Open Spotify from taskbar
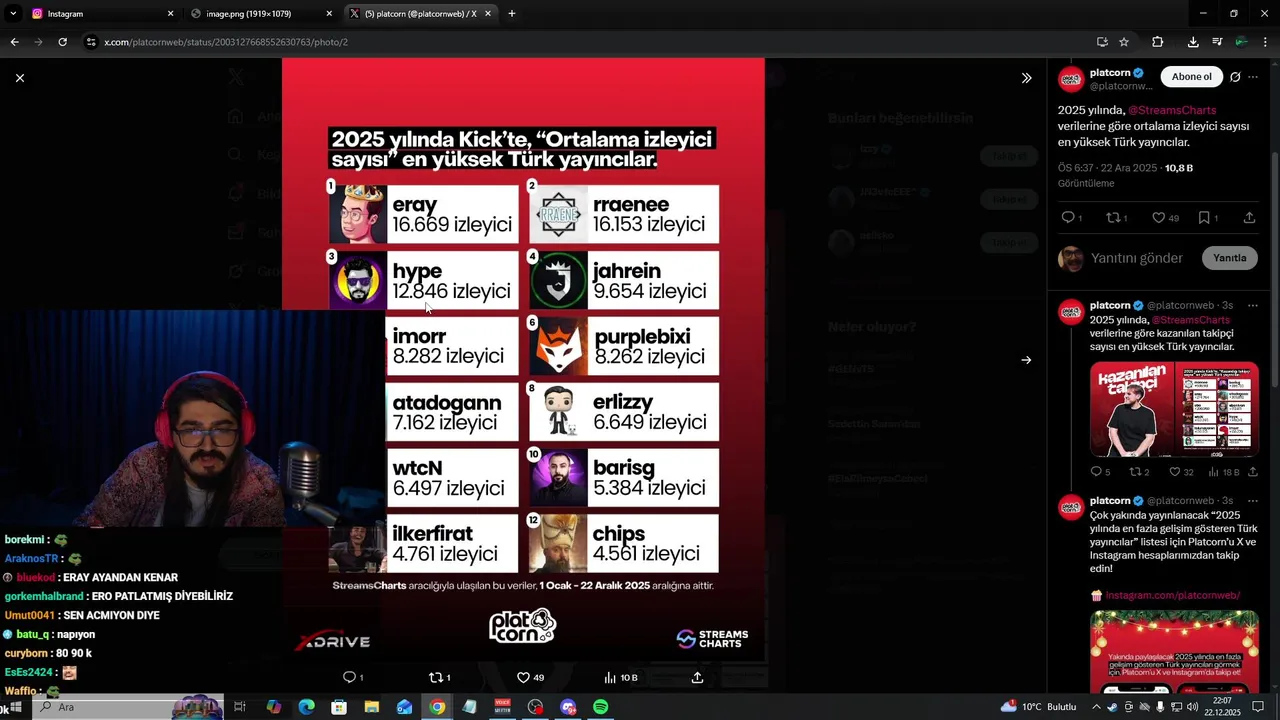The width and height of the screenshot is (1280, 720). click(x=600, y=707)
